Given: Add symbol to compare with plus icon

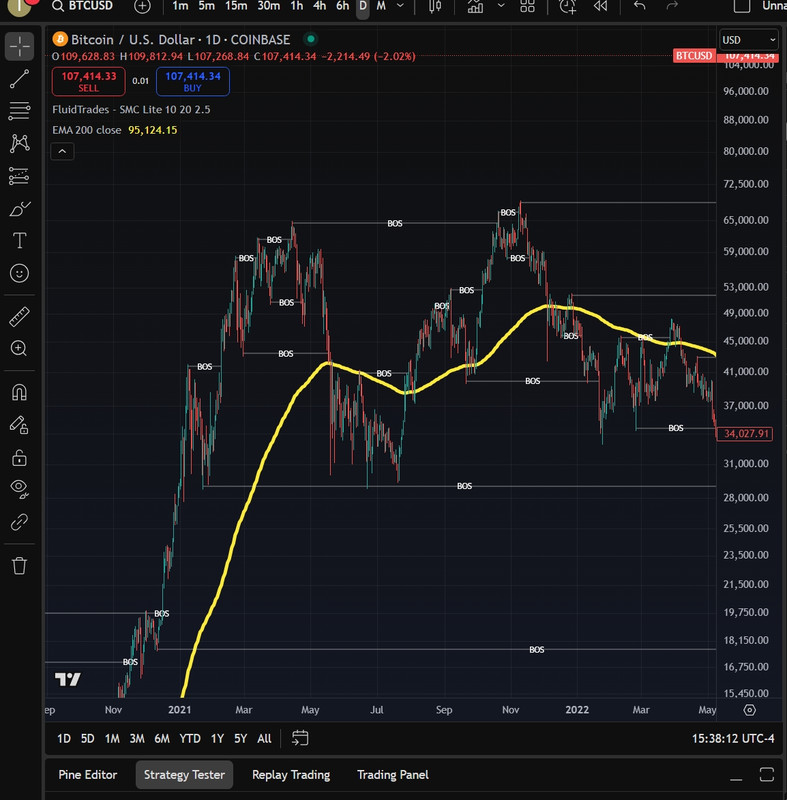Looking at the screenshot, I should (x=142, y=6).
